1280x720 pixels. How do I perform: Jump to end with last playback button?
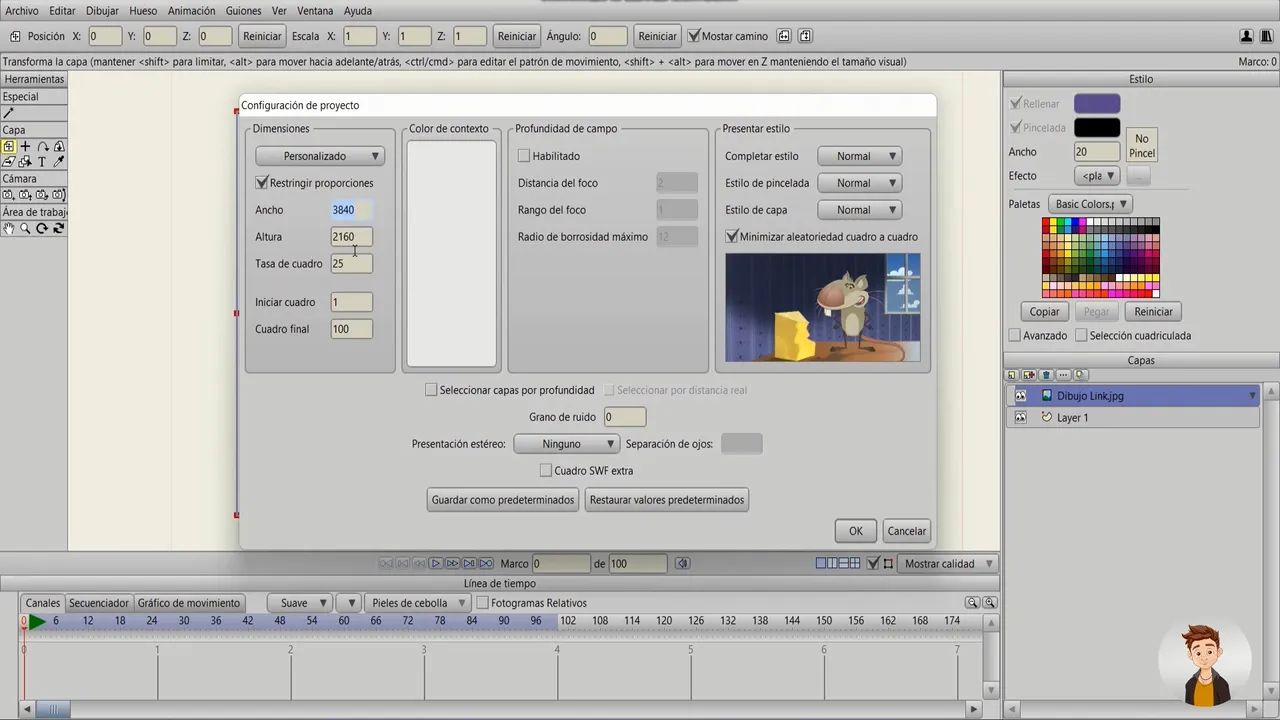(486, 564)
